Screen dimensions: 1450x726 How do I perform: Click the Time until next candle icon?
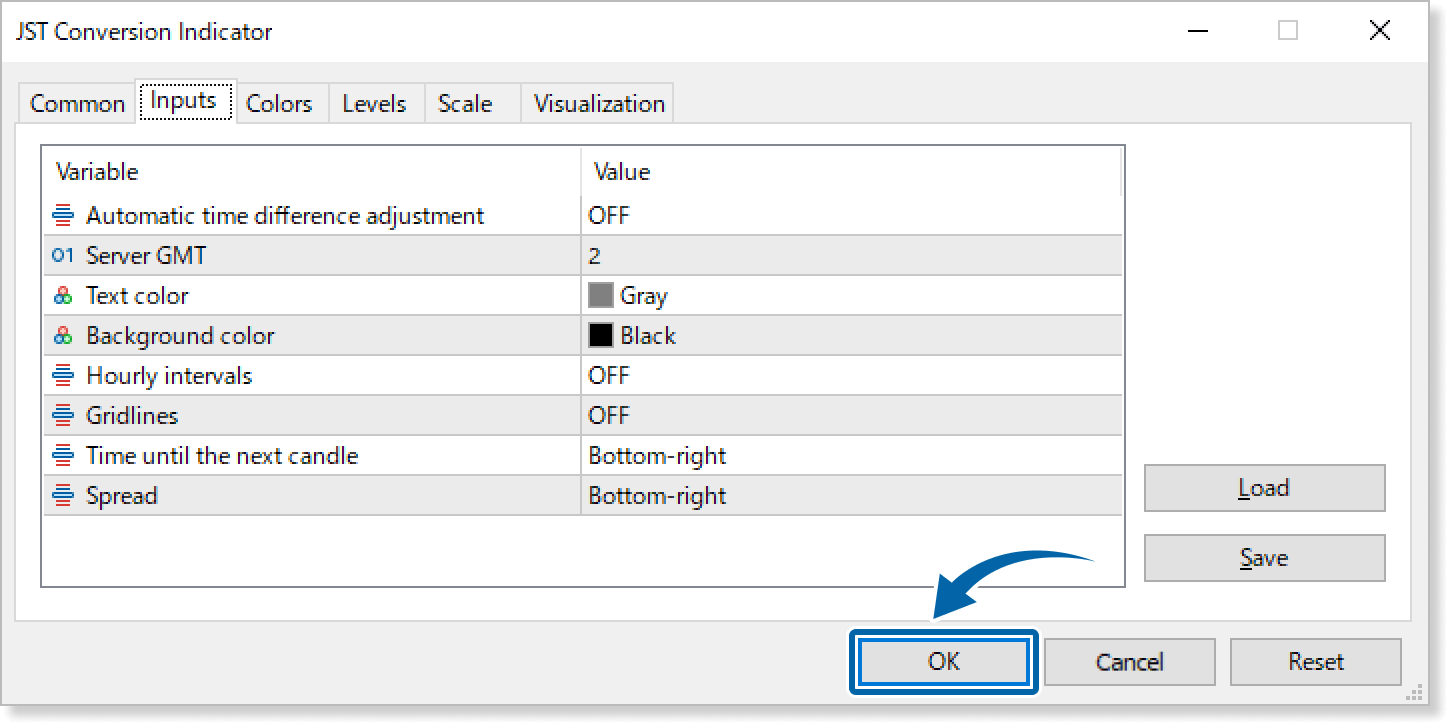(x=63, y=456)
